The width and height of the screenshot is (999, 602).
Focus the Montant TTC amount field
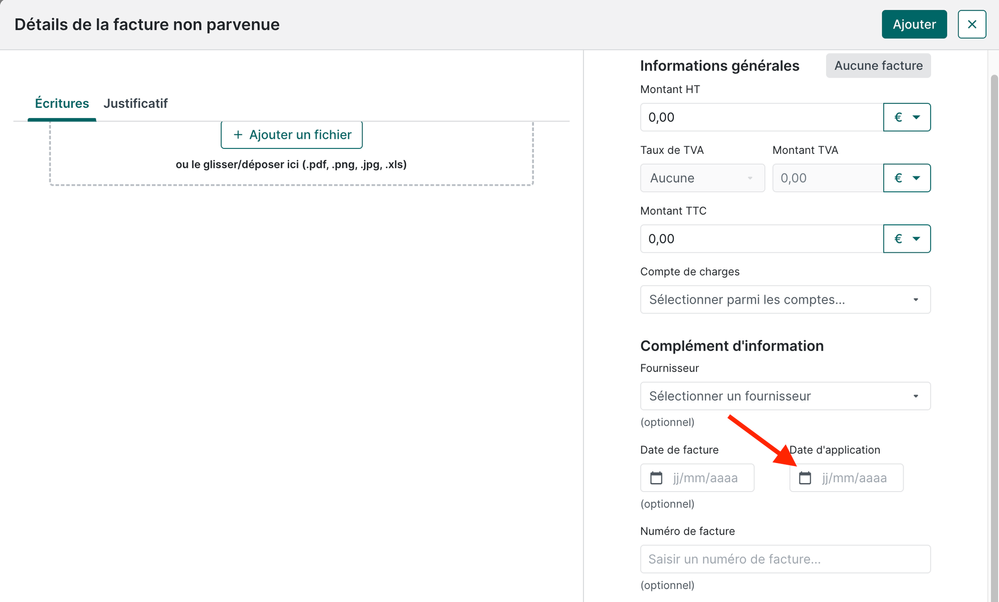761,239
